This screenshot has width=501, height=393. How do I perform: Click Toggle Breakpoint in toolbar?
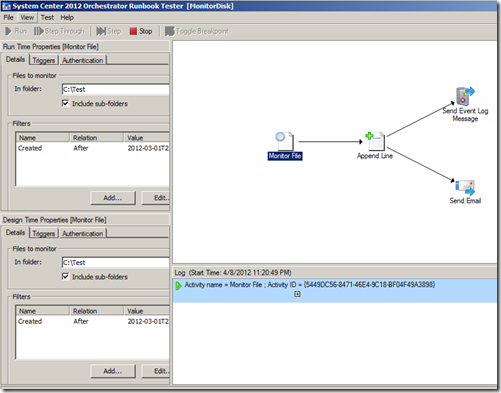tap(197, 31)
